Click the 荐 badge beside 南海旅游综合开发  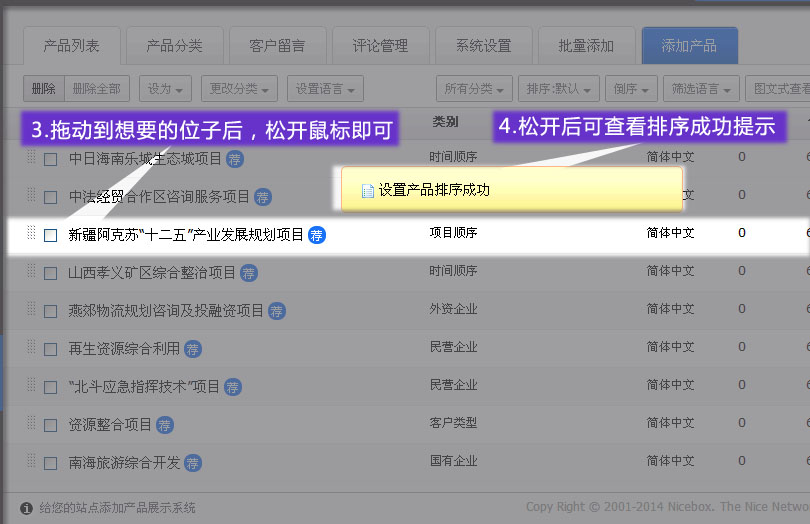click(193, 463)
